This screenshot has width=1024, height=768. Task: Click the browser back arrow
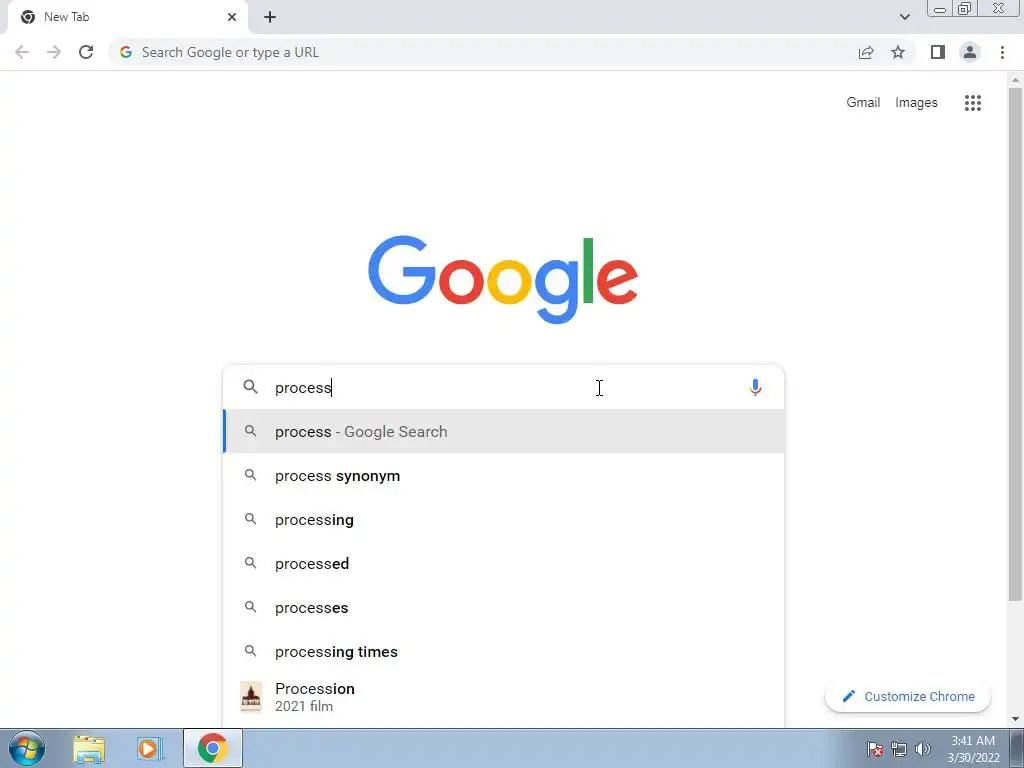(22, 52)
